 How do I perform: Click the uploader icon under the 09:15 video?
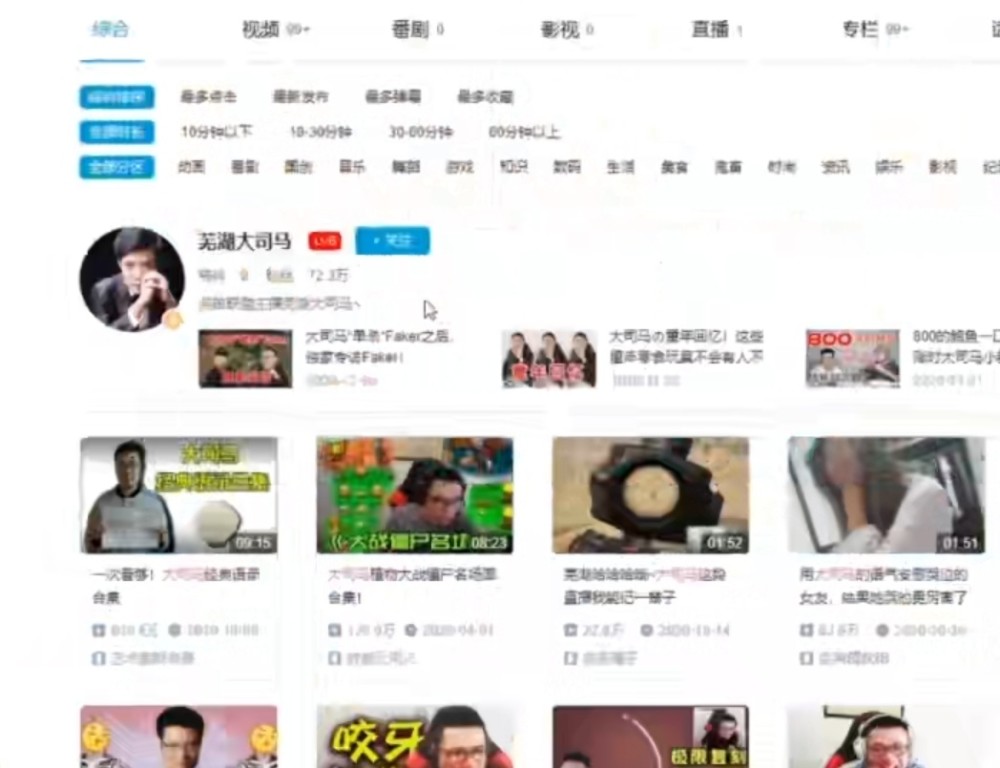pos(98,658)
